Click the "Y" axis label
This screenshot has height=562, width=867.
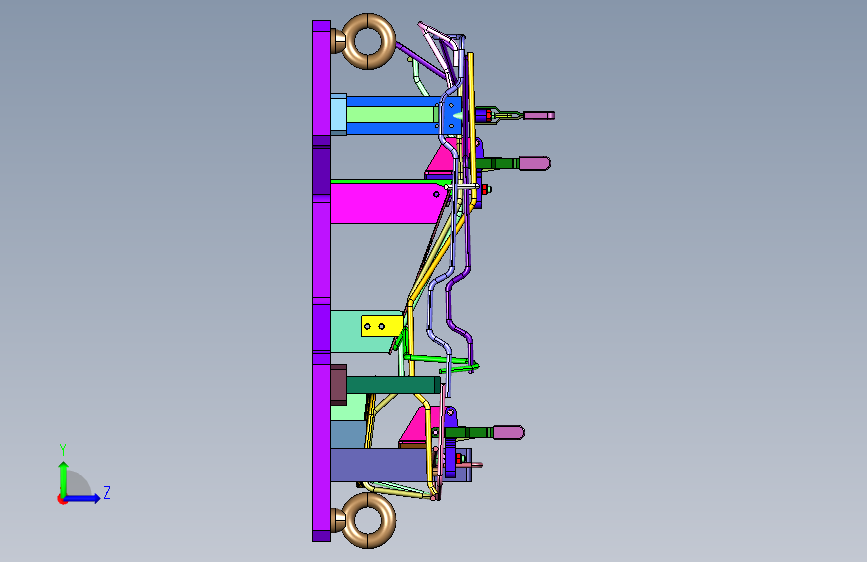63,449
